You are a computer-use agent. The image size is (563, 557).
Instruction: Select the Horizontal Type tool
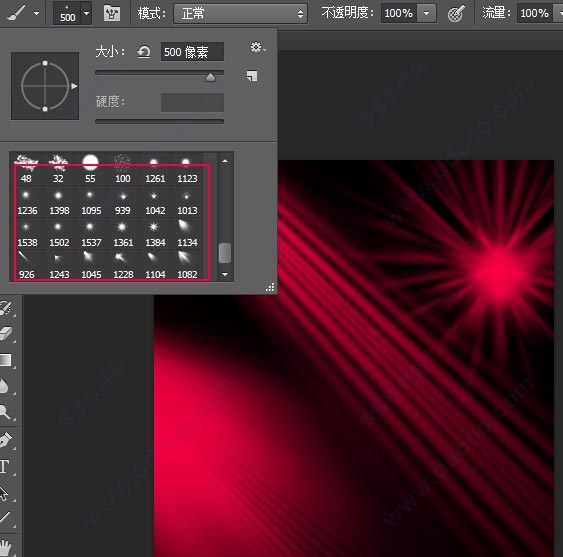[4, 466]
